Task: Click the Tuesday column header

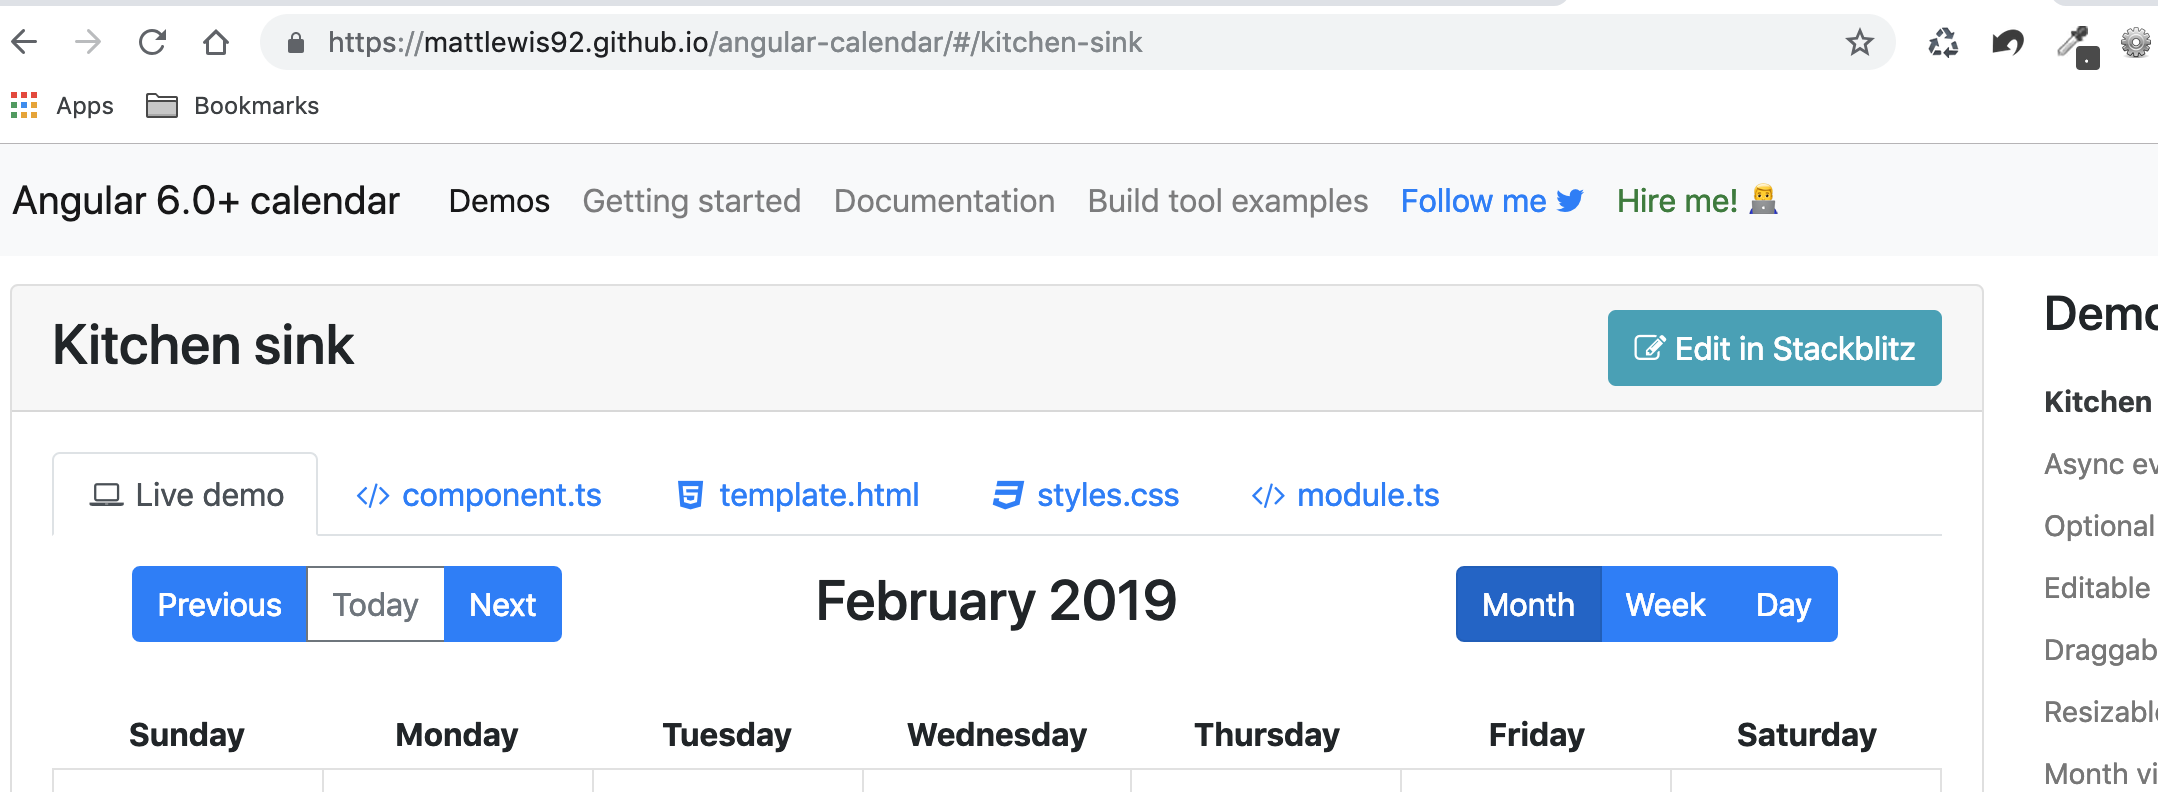Action: click(x=727, y=735)
